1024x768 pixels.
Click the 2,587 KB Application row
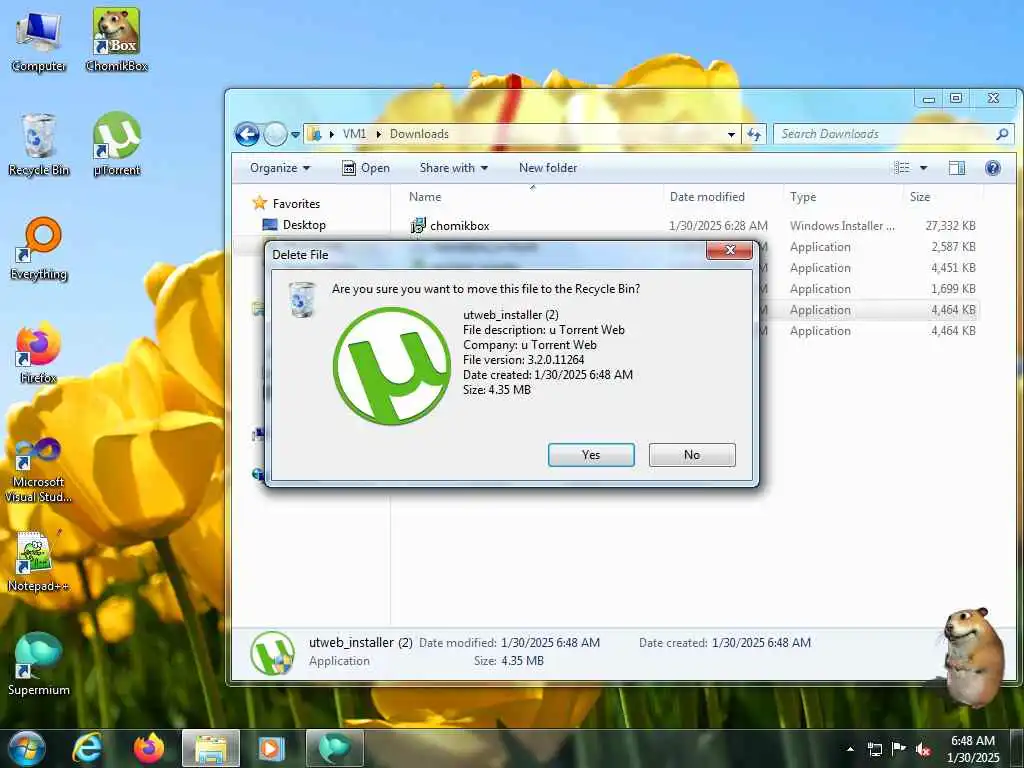tap(875, 247)
